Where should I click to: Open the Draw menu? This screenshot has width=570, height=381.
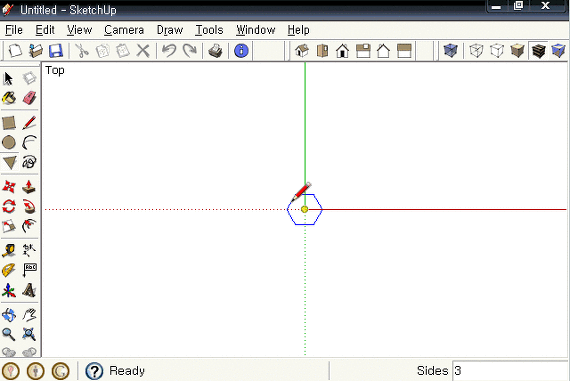pos(170,30)
